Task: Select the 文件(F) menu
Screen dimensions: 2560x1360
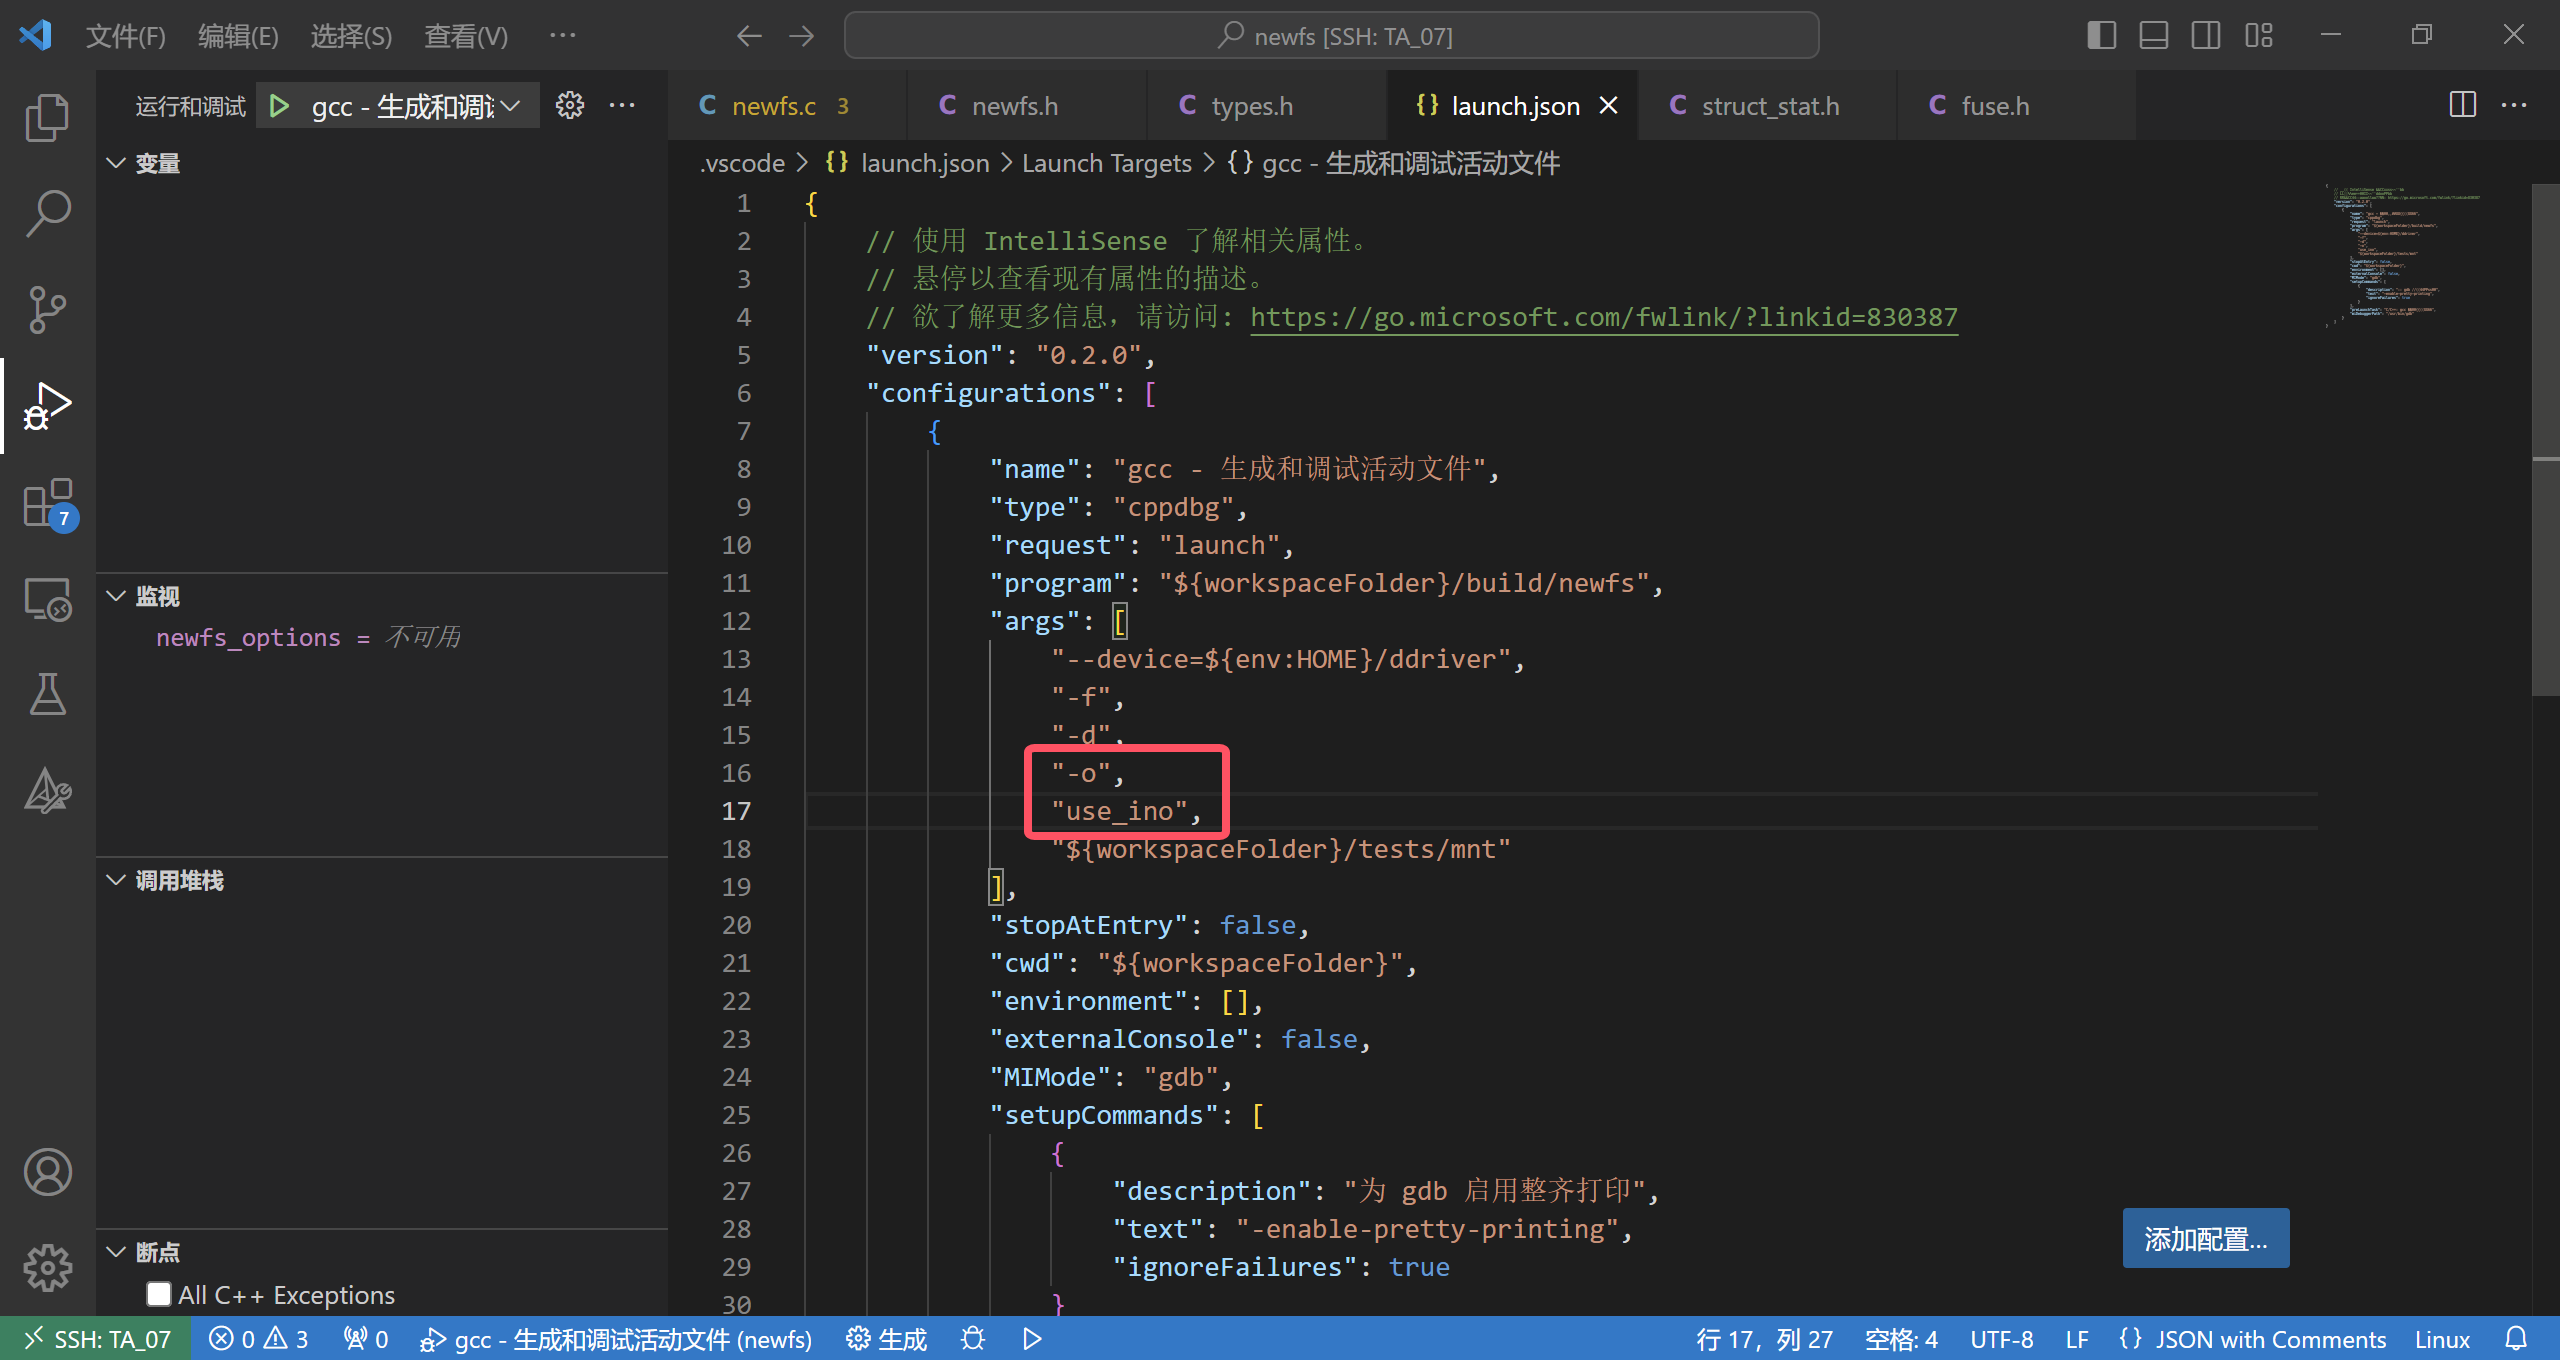Action: tap(126, 36)
